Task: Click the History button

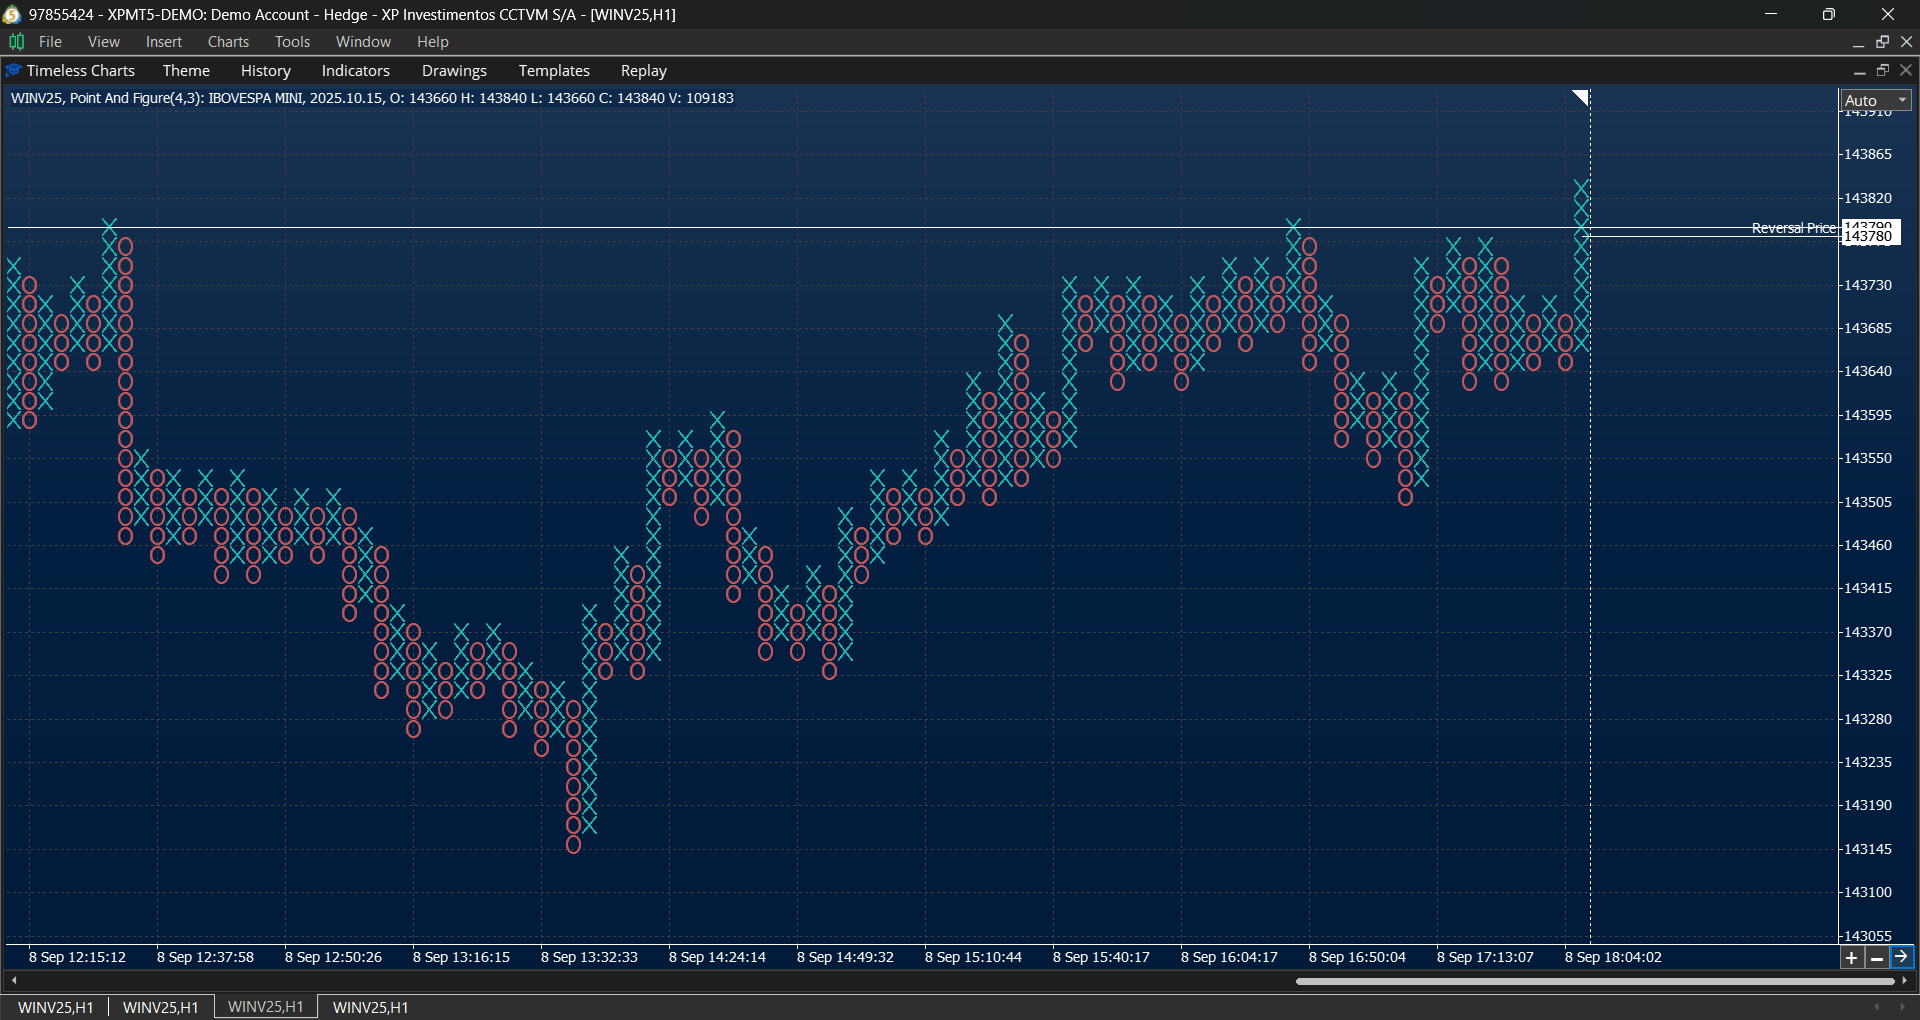Action: click(265, 71)
